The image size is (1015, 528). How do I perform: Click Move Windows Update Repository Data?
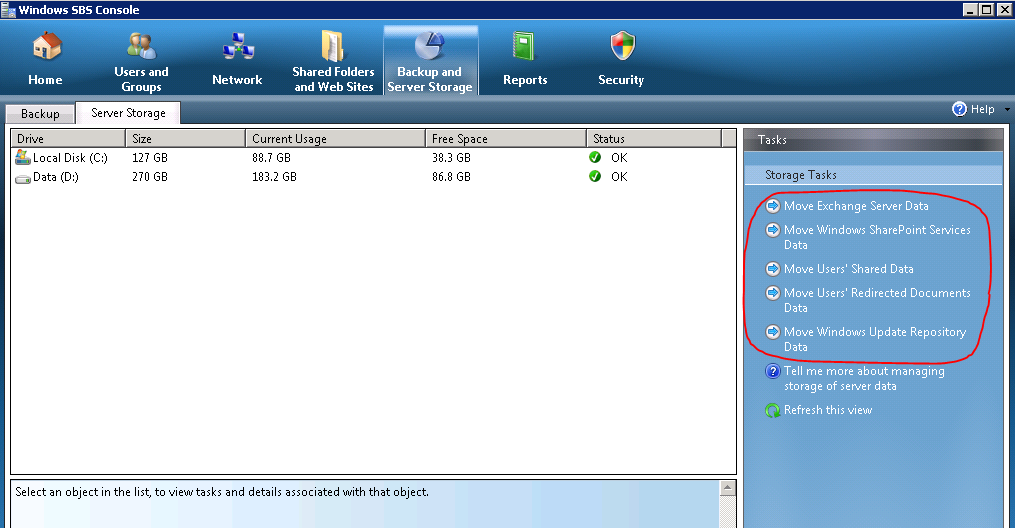tap(874, 332)
